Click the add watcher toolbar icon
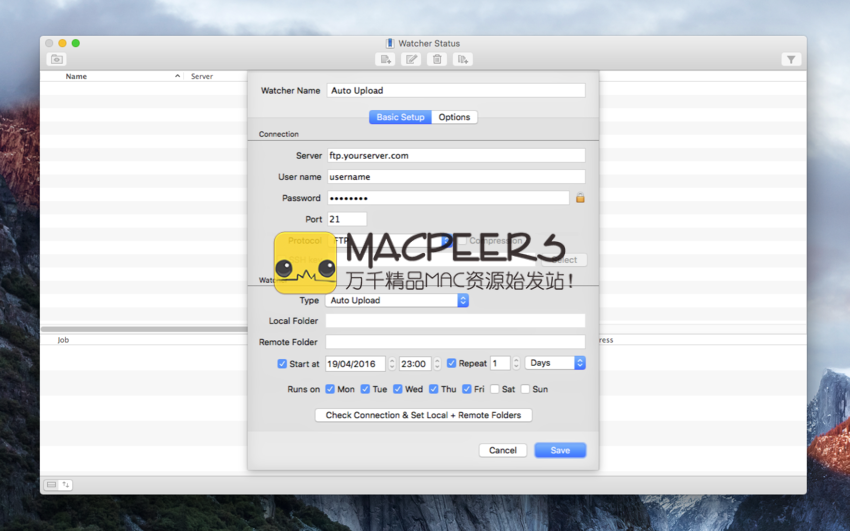 point(385,60)
